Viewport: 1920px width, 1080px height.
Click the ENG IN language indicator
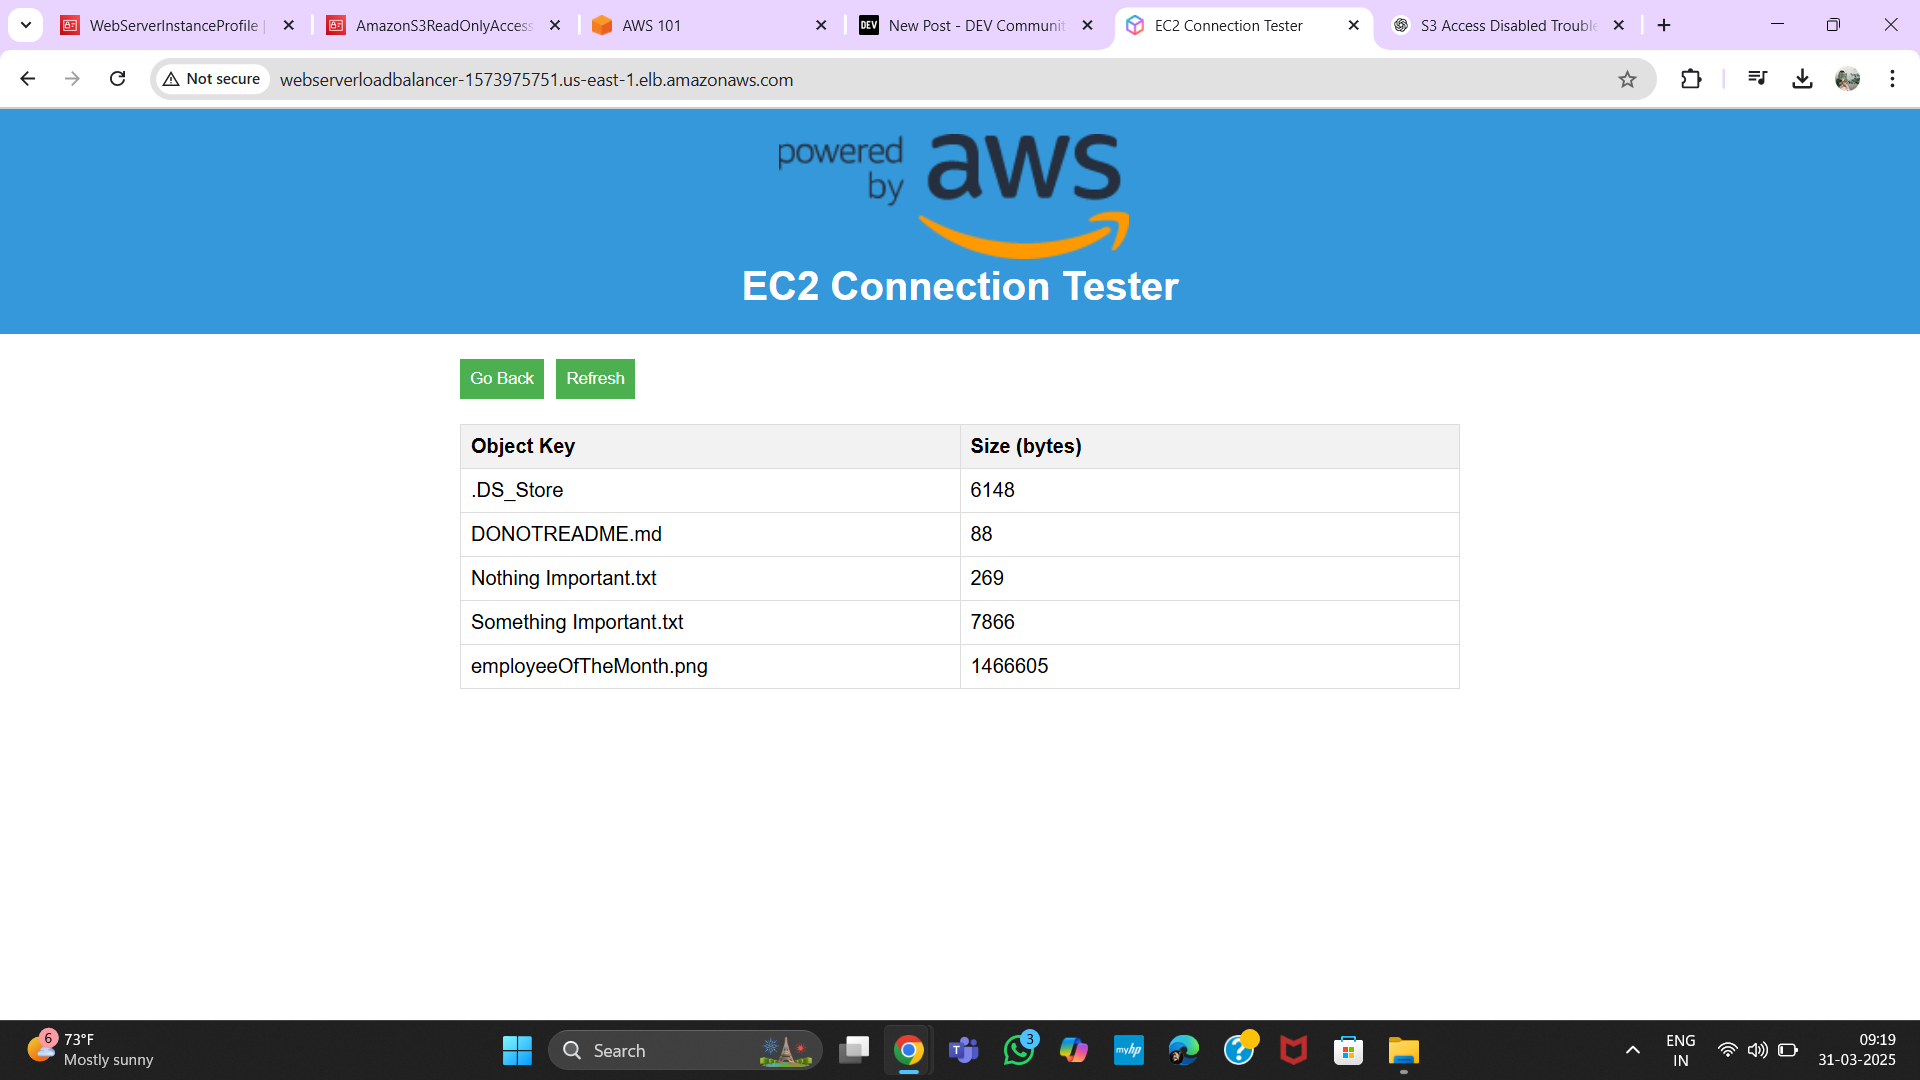tap(1680, 1050)
